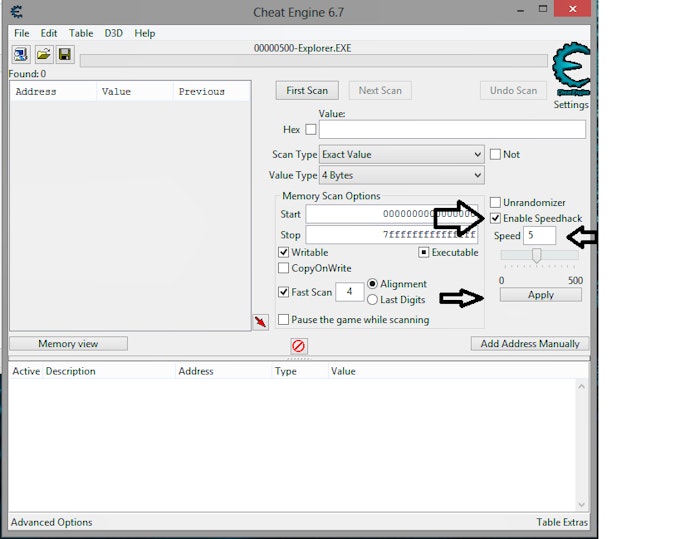Enable the CopyOnWrite checkbox

[283, 268]
